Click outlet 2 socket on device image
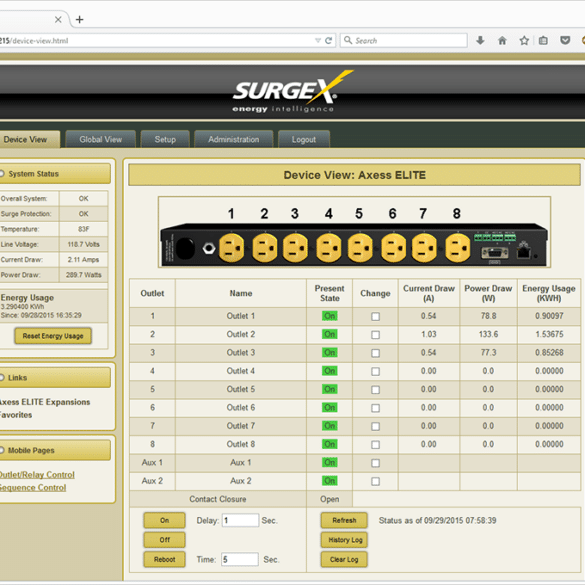The image size is (585, 585). pyautogui.click(x=265, y=248)
